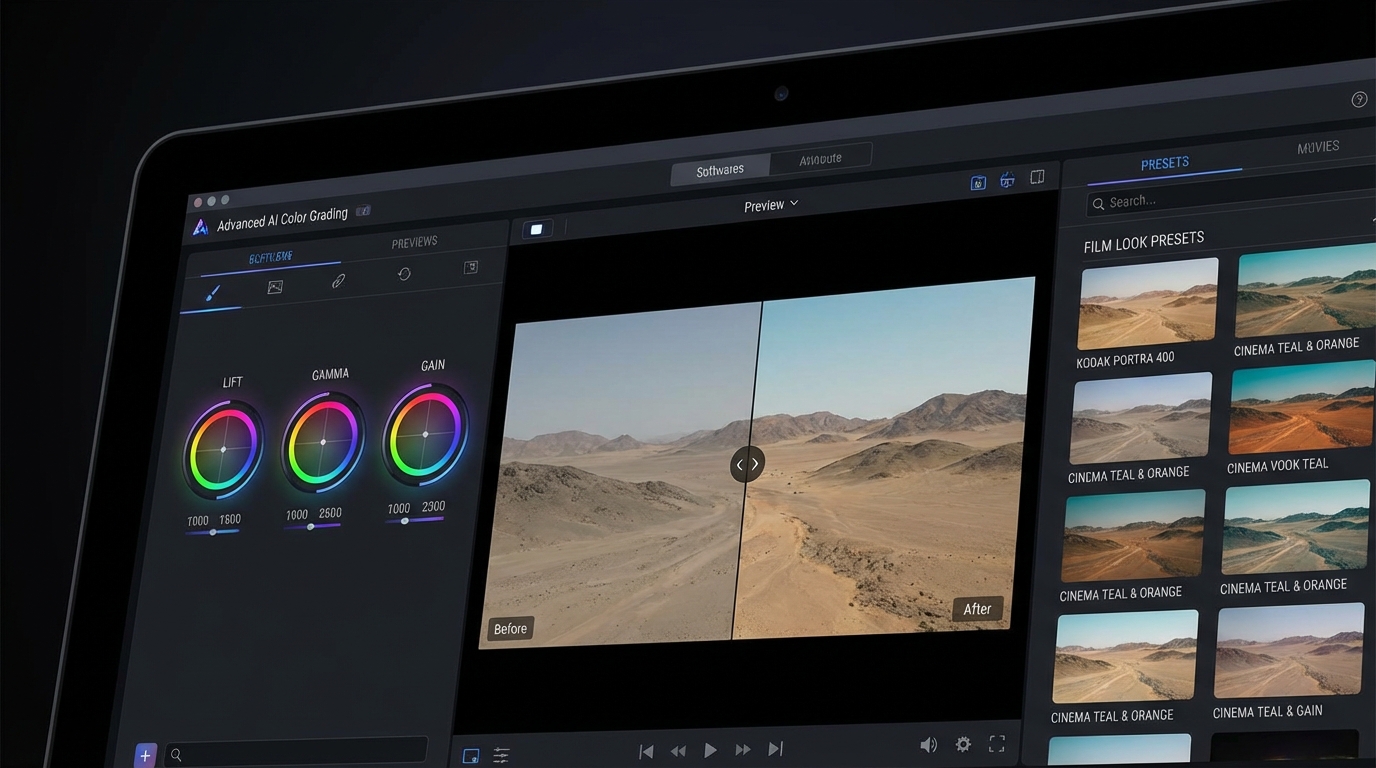This screenshot has width=1376, height=768.
Task: Select the Softwares segment button
Action: point(720,170)
